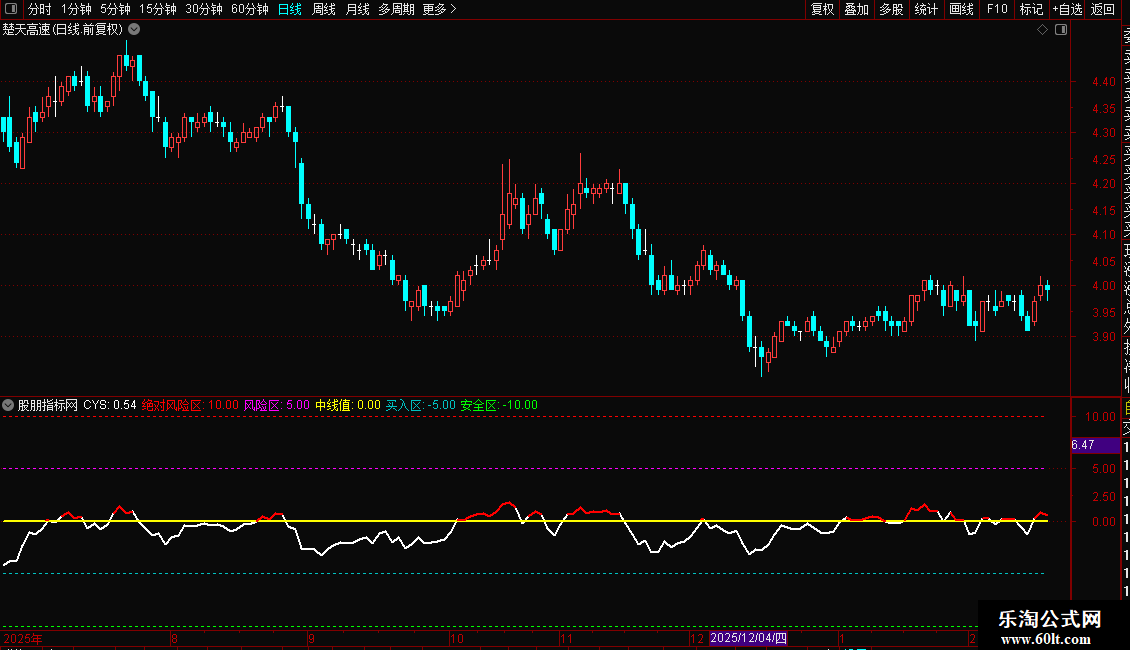This screenshot has height=650, width=1130.
Task: Open the indicator dropdown beside 股朋指标网
Action: click(x=8, y=405)
